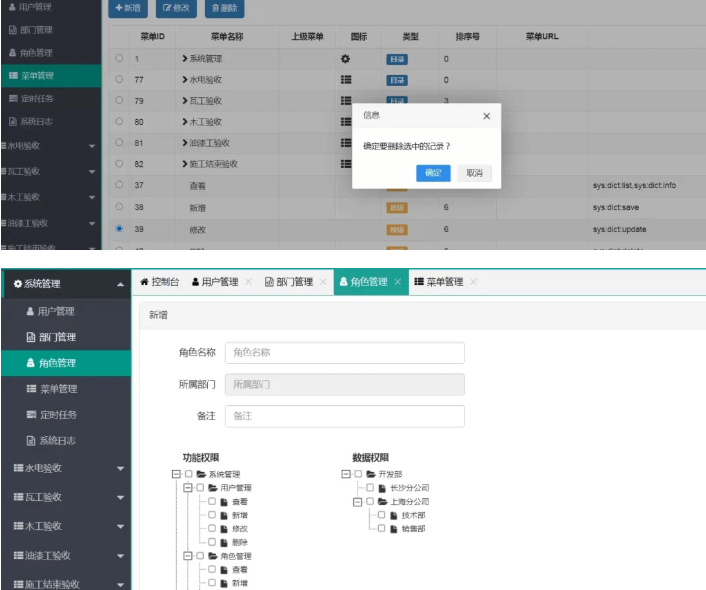Screen dimensions: 706x590
Task: Check the 长沙分公司 checkbox
Action: (370, 487)
